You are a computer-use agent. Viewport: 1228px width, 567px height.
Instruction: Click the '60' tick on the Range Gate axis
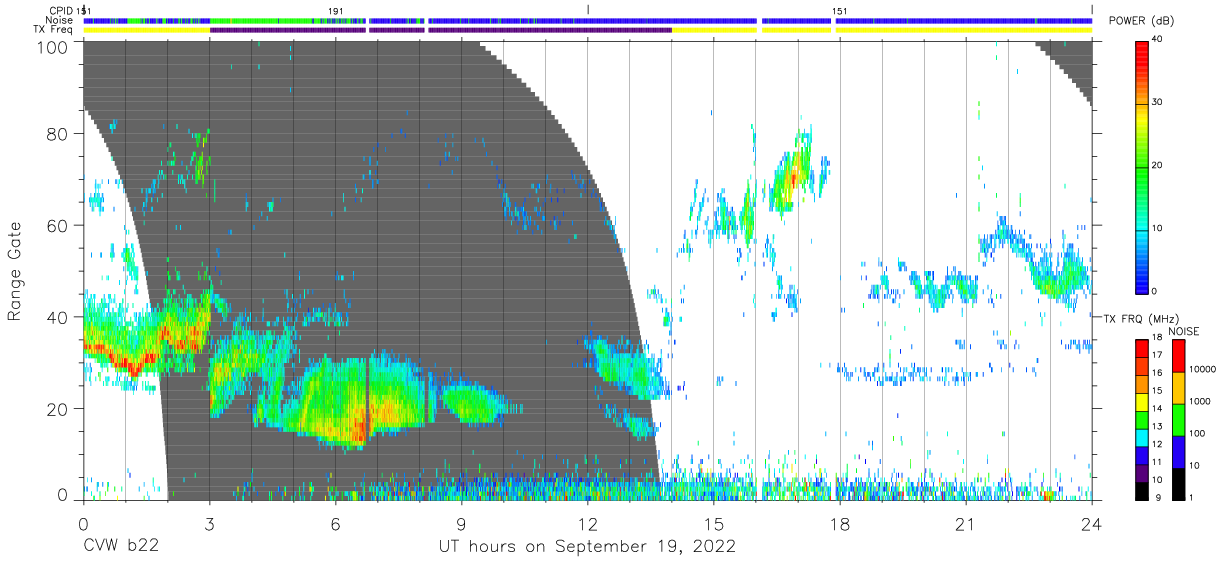(58, 225)
